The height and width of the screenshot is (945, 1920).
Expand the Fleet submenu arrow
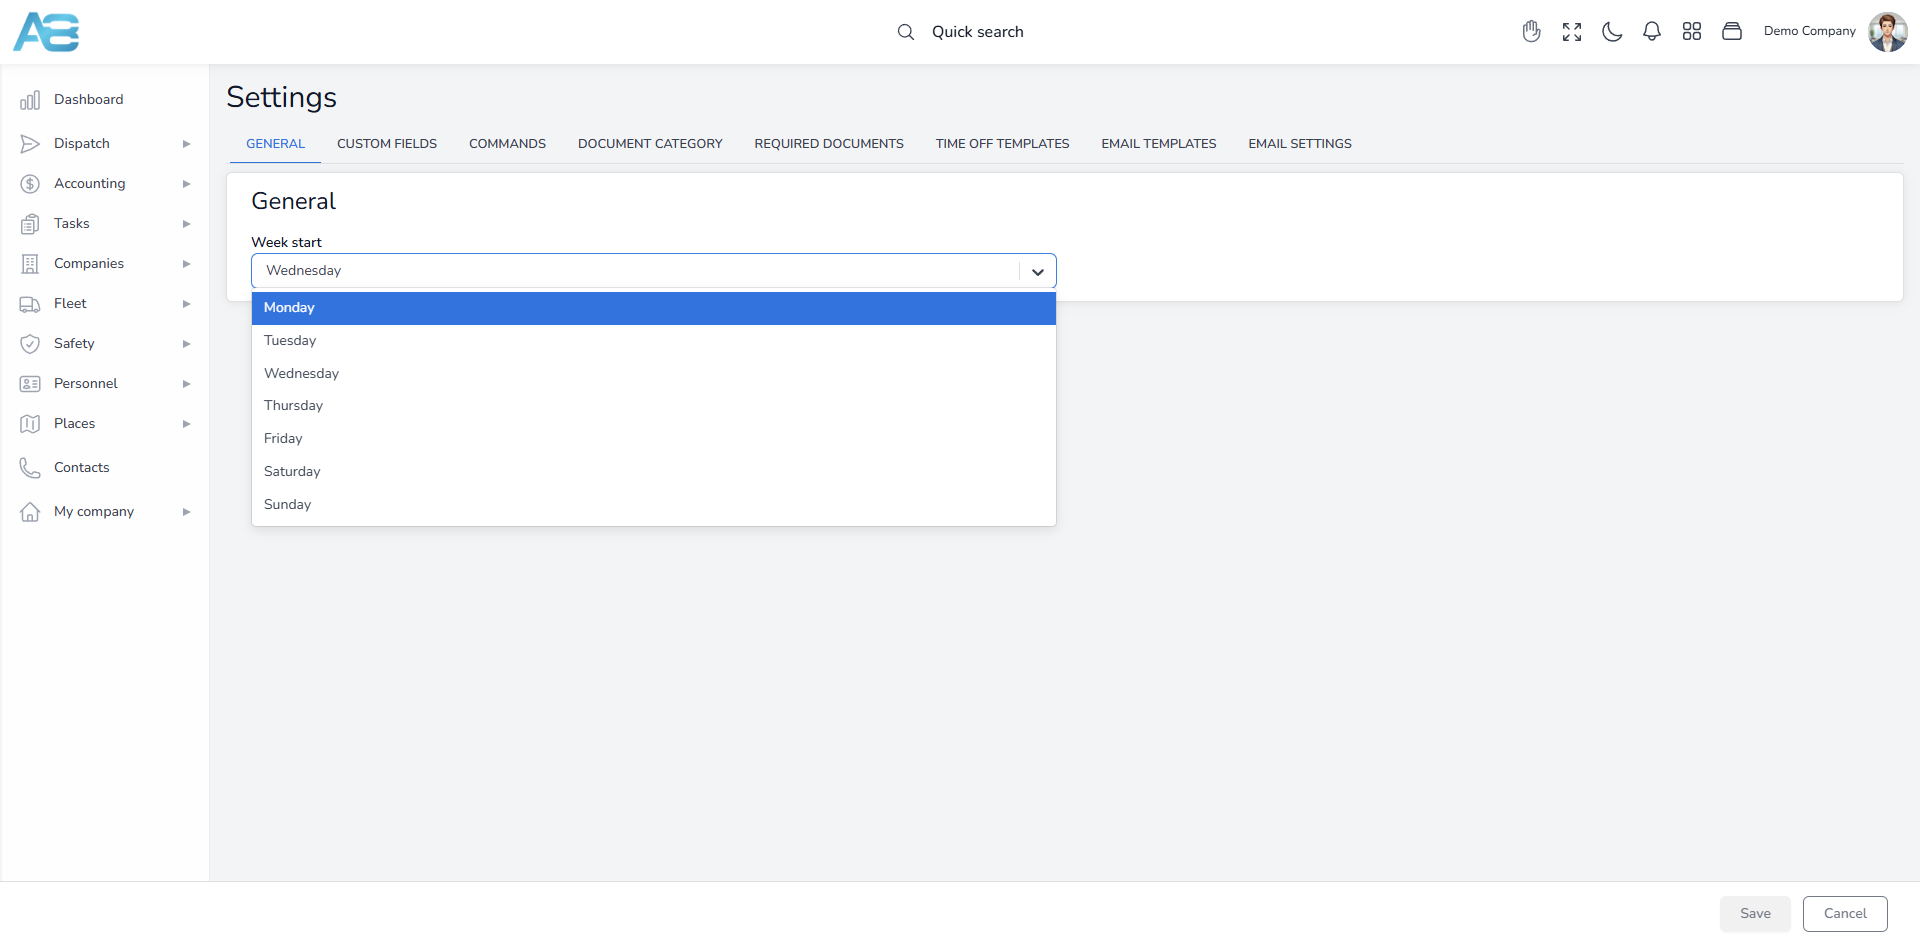click(186, 304)
